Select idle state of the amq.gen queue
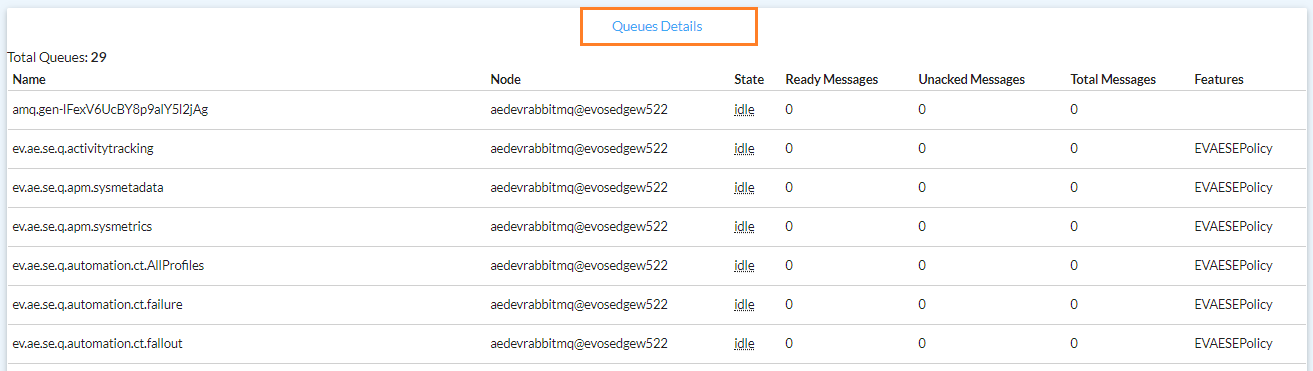The width and height of the screenshot is (1313, 371). 744,110
